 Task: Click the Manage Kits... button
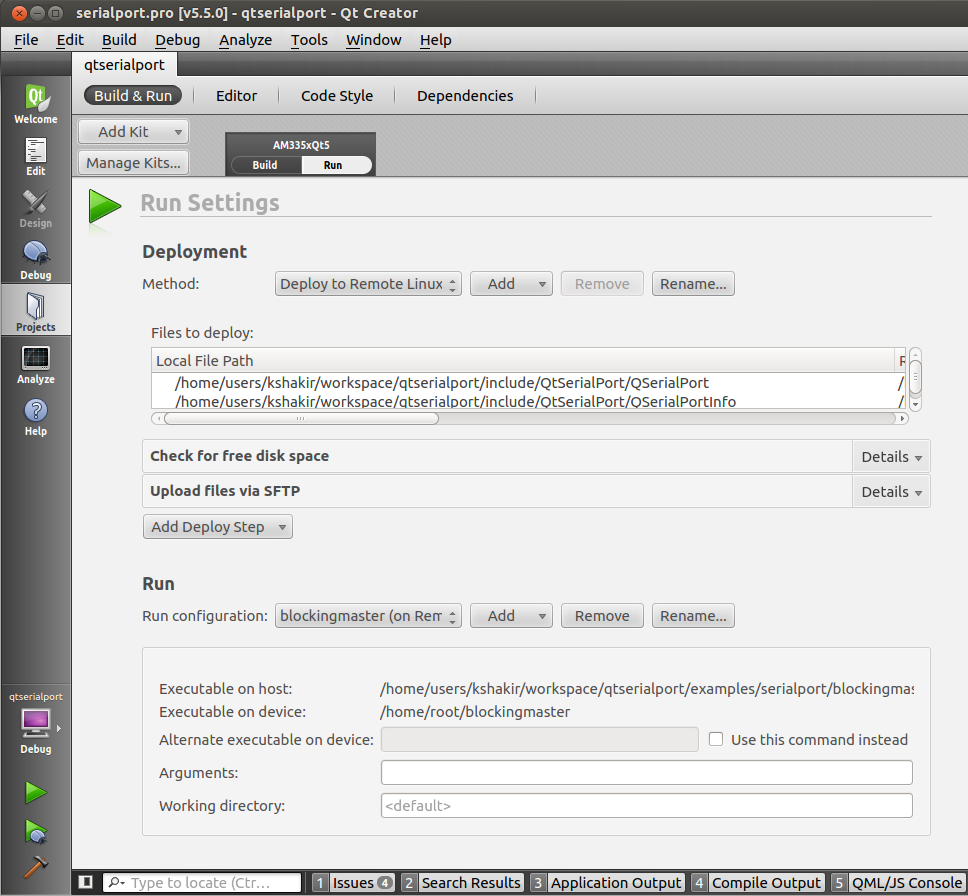pos(133,163)
